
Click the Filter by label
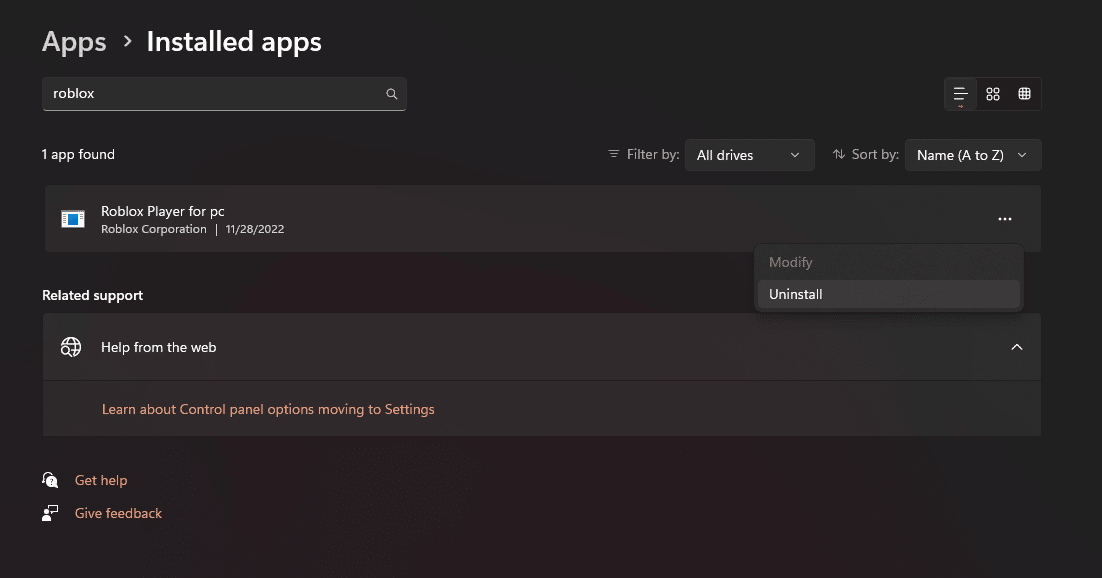click(x=653, y=155)
